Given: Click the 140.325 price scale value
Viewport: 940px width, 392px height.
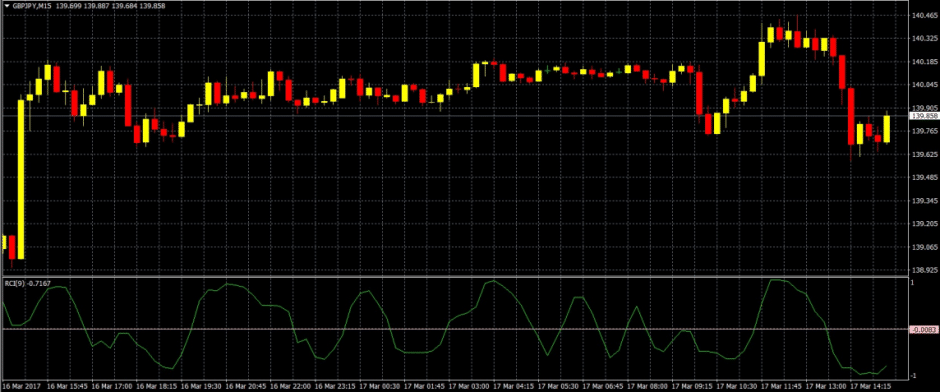Looking at the screenshot, I should [x=923, y=38].
